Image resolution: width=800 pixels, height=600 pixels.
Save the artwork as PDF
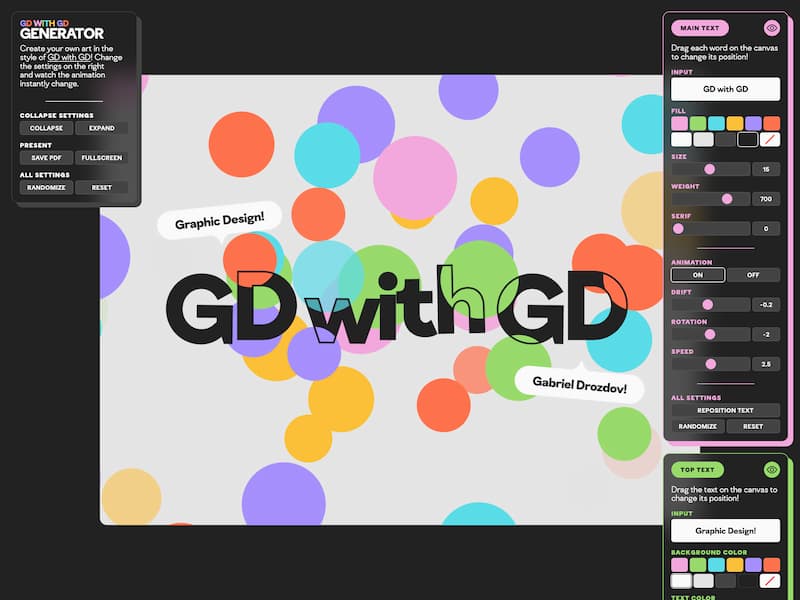click(46, 158)
